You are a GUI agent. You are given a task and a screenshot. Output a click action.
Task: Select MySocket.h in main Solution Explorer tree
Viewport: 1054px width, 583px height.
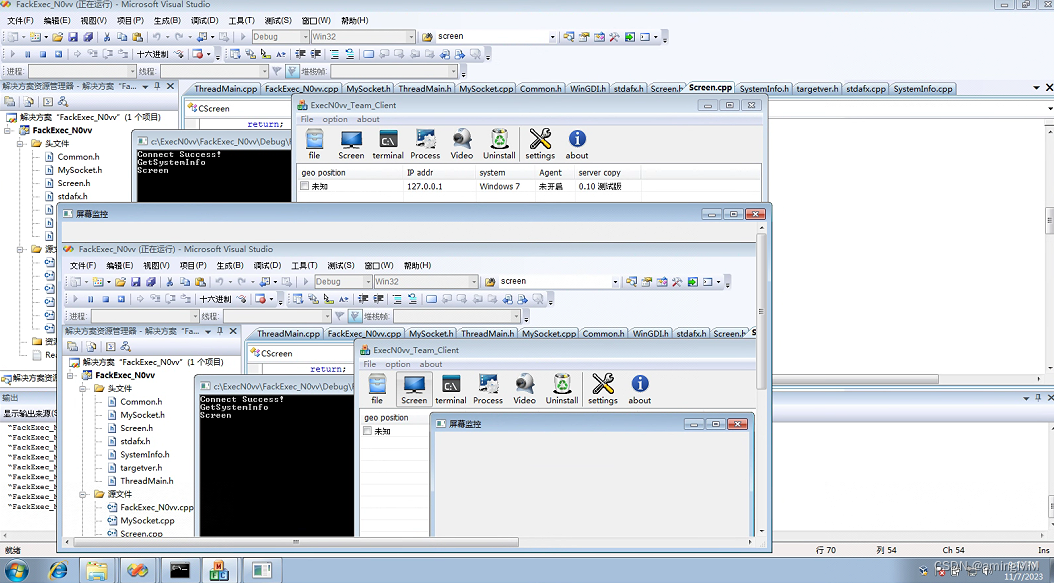coord(79,170)
